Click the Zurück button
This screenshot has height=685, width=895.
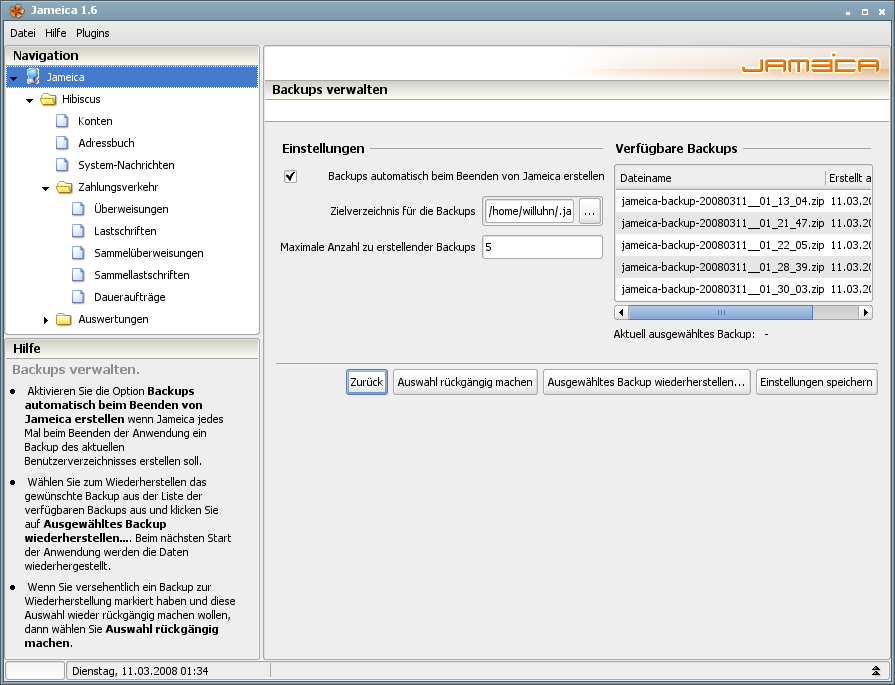(366, 382)
